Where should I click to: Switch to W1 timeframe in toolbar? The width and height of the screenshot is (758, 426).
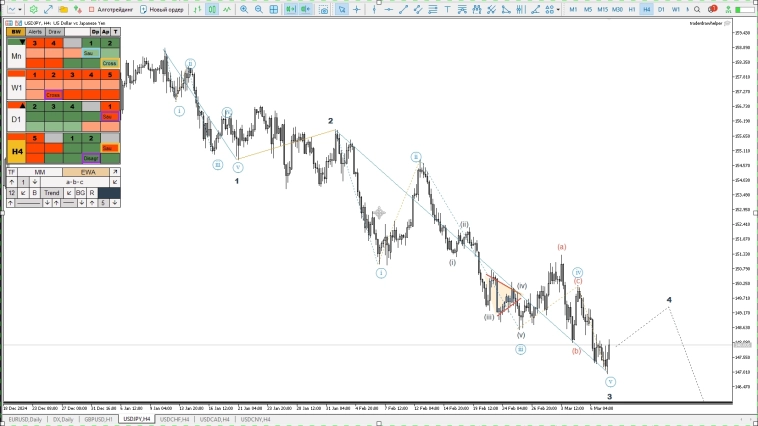pyautogui.click(x=676, y=9)
